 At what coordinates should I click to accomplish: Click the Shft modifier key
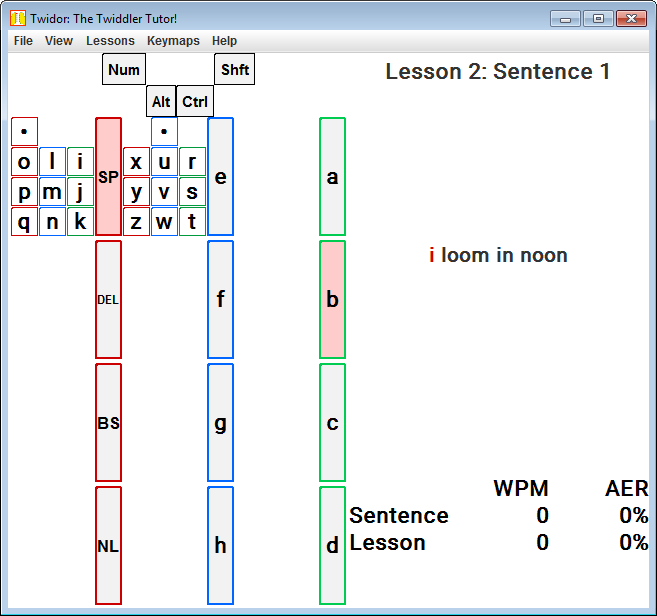click(x=235, y=69)
